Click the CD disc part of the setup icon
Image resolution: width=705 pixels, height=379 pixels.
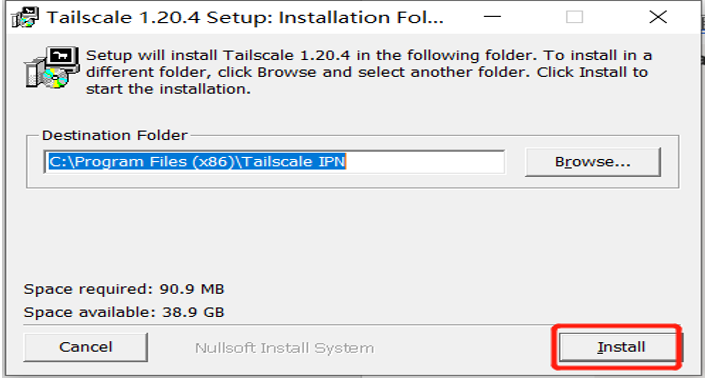click(x=54, y=78)
